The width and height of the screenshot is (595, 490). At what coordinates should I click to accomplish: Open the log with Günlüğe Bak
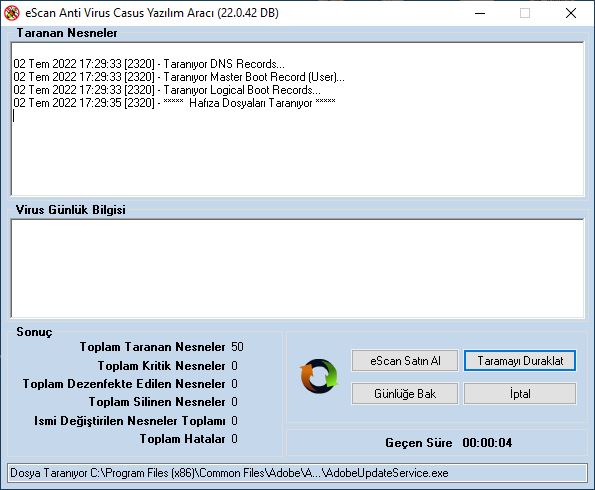[405, 394]
